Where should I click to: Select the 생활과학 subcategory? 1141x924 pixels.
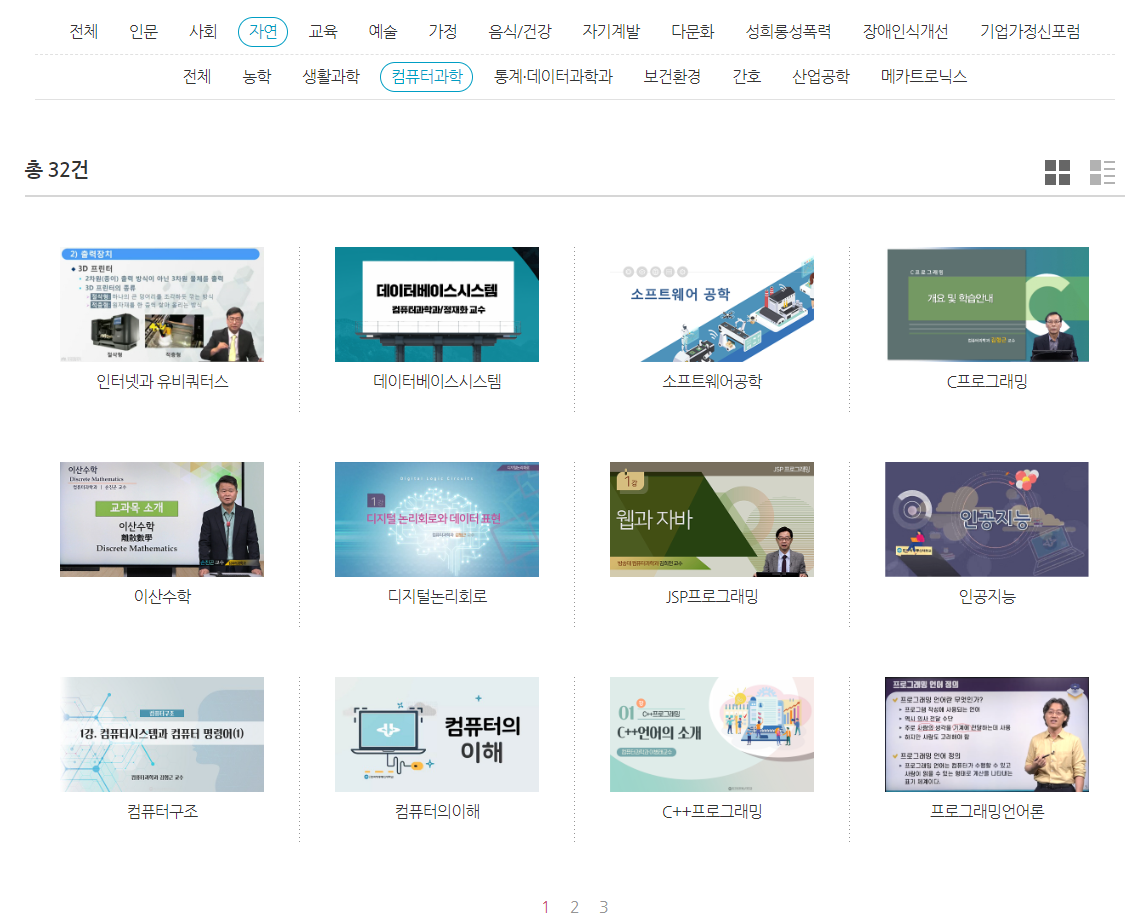click(331, 76)
